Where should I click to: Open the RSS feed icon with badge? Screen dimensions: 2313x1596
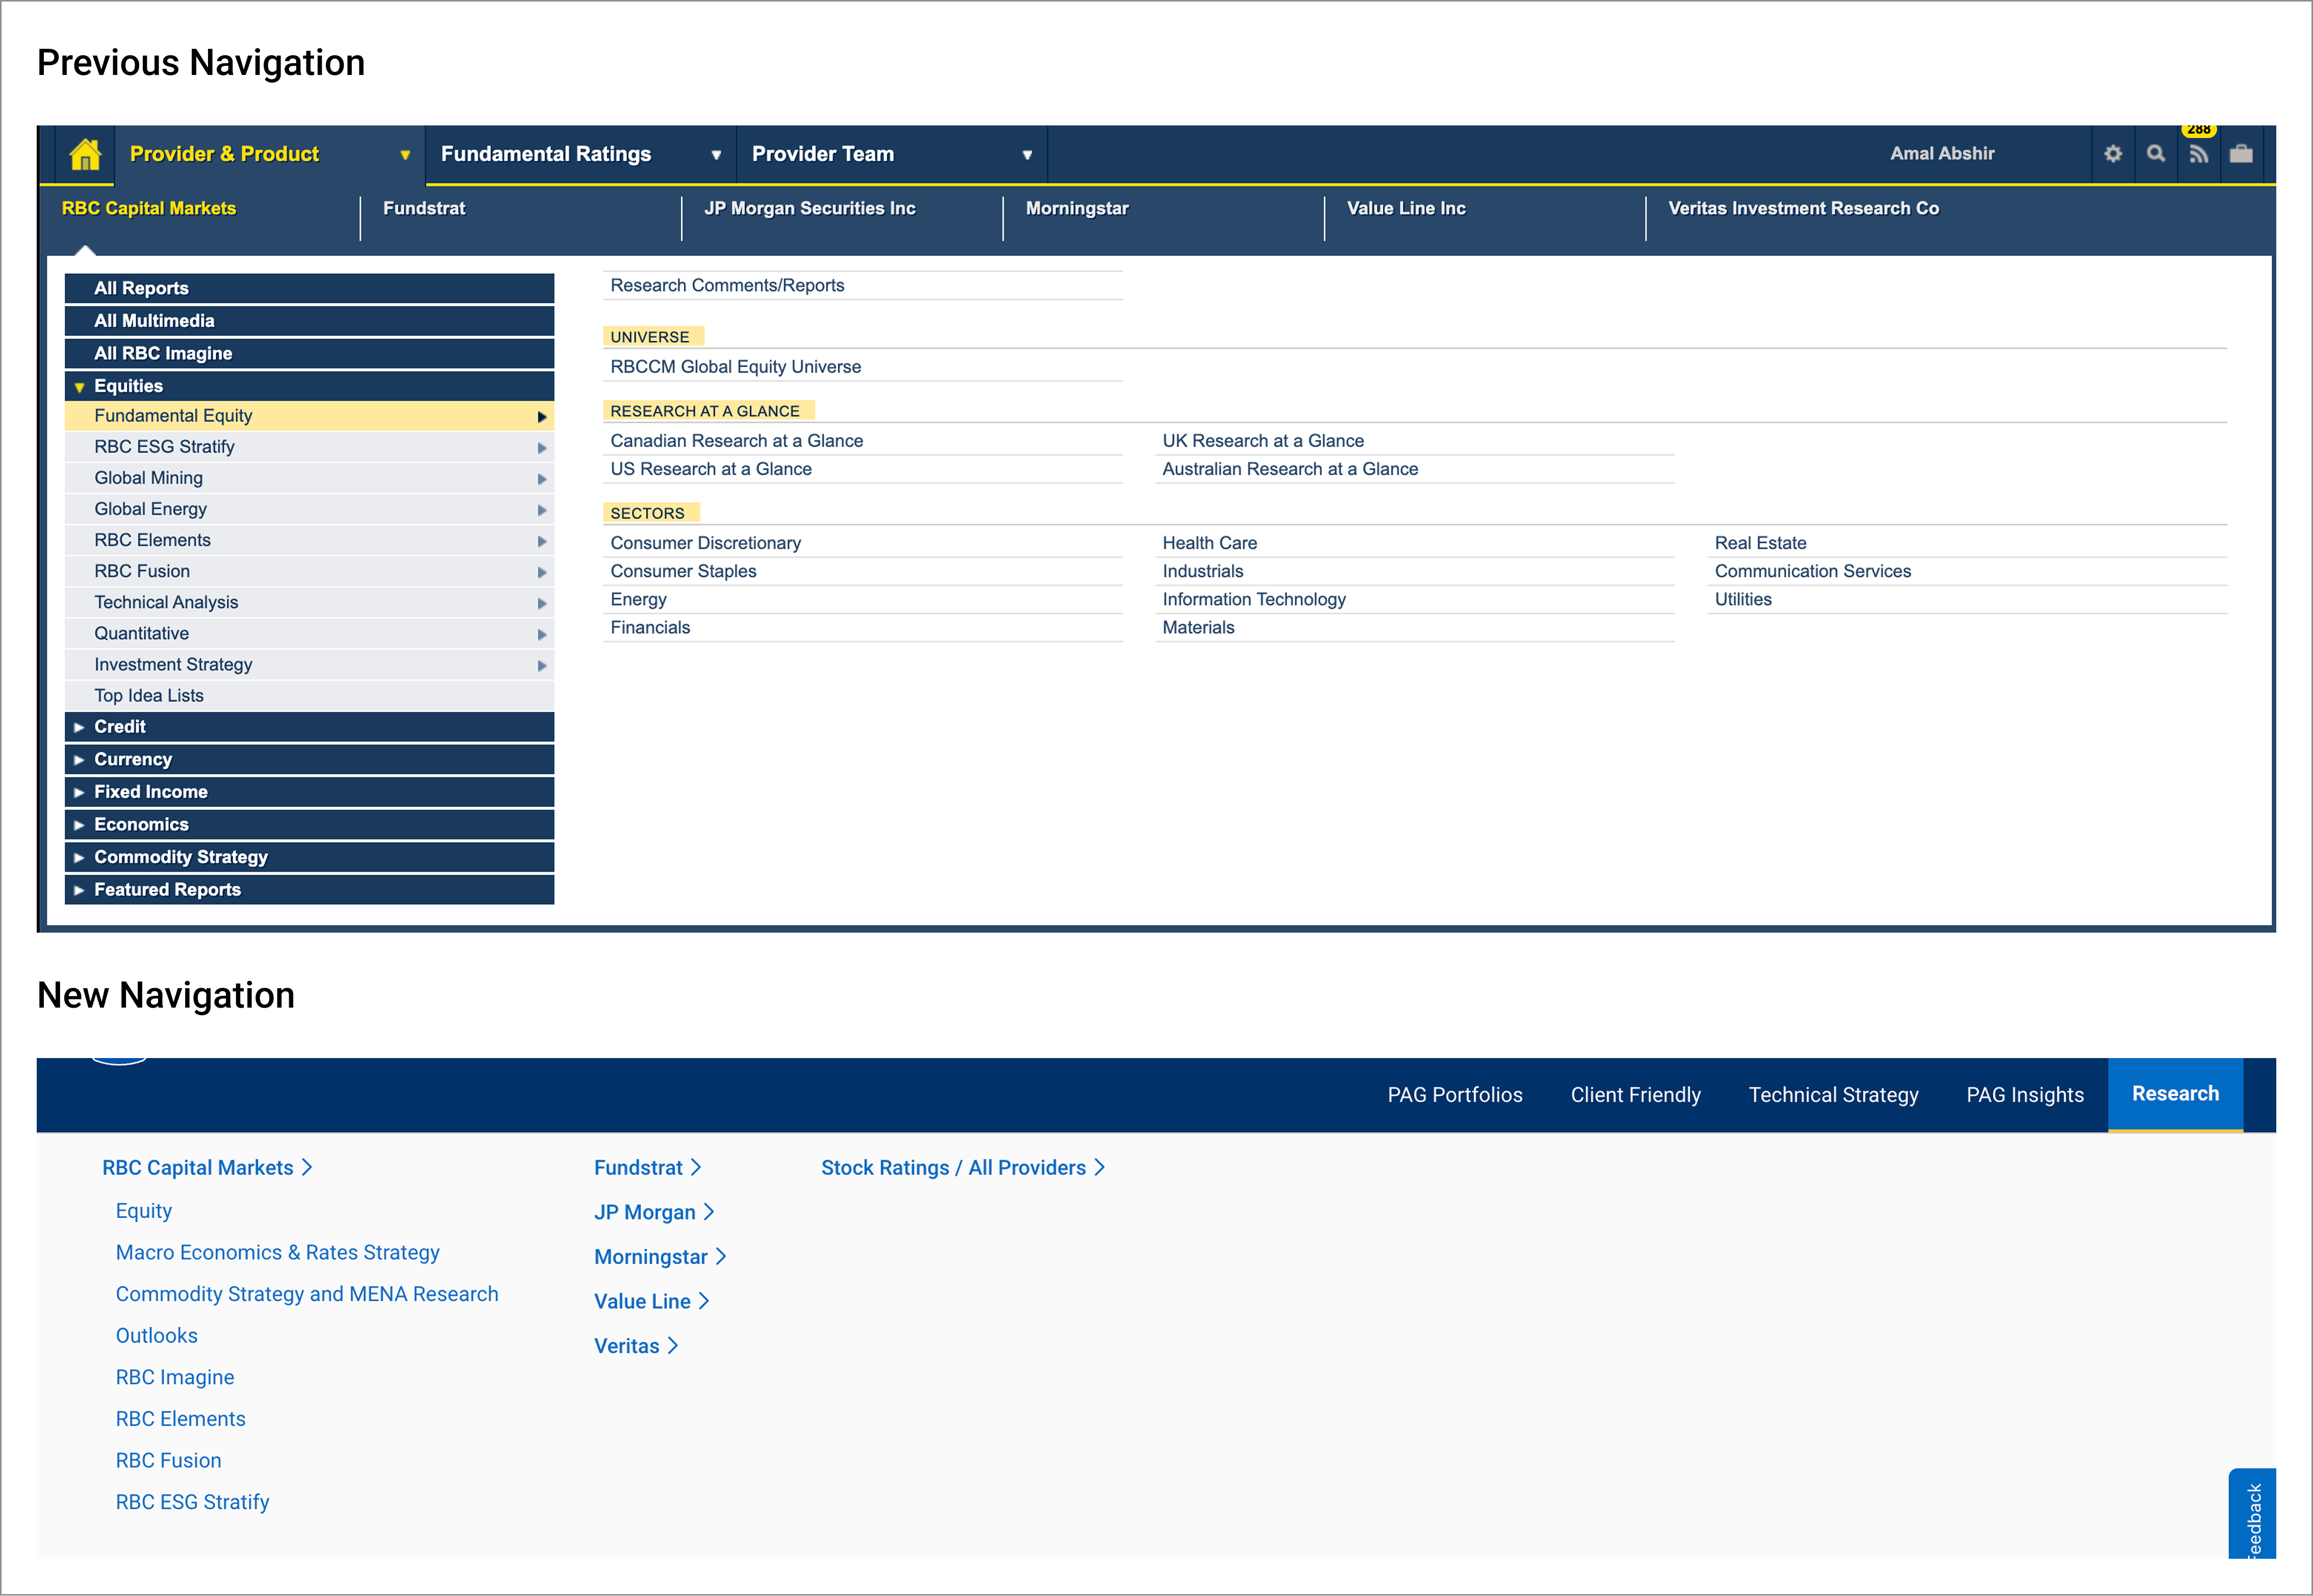(2198, 154)
